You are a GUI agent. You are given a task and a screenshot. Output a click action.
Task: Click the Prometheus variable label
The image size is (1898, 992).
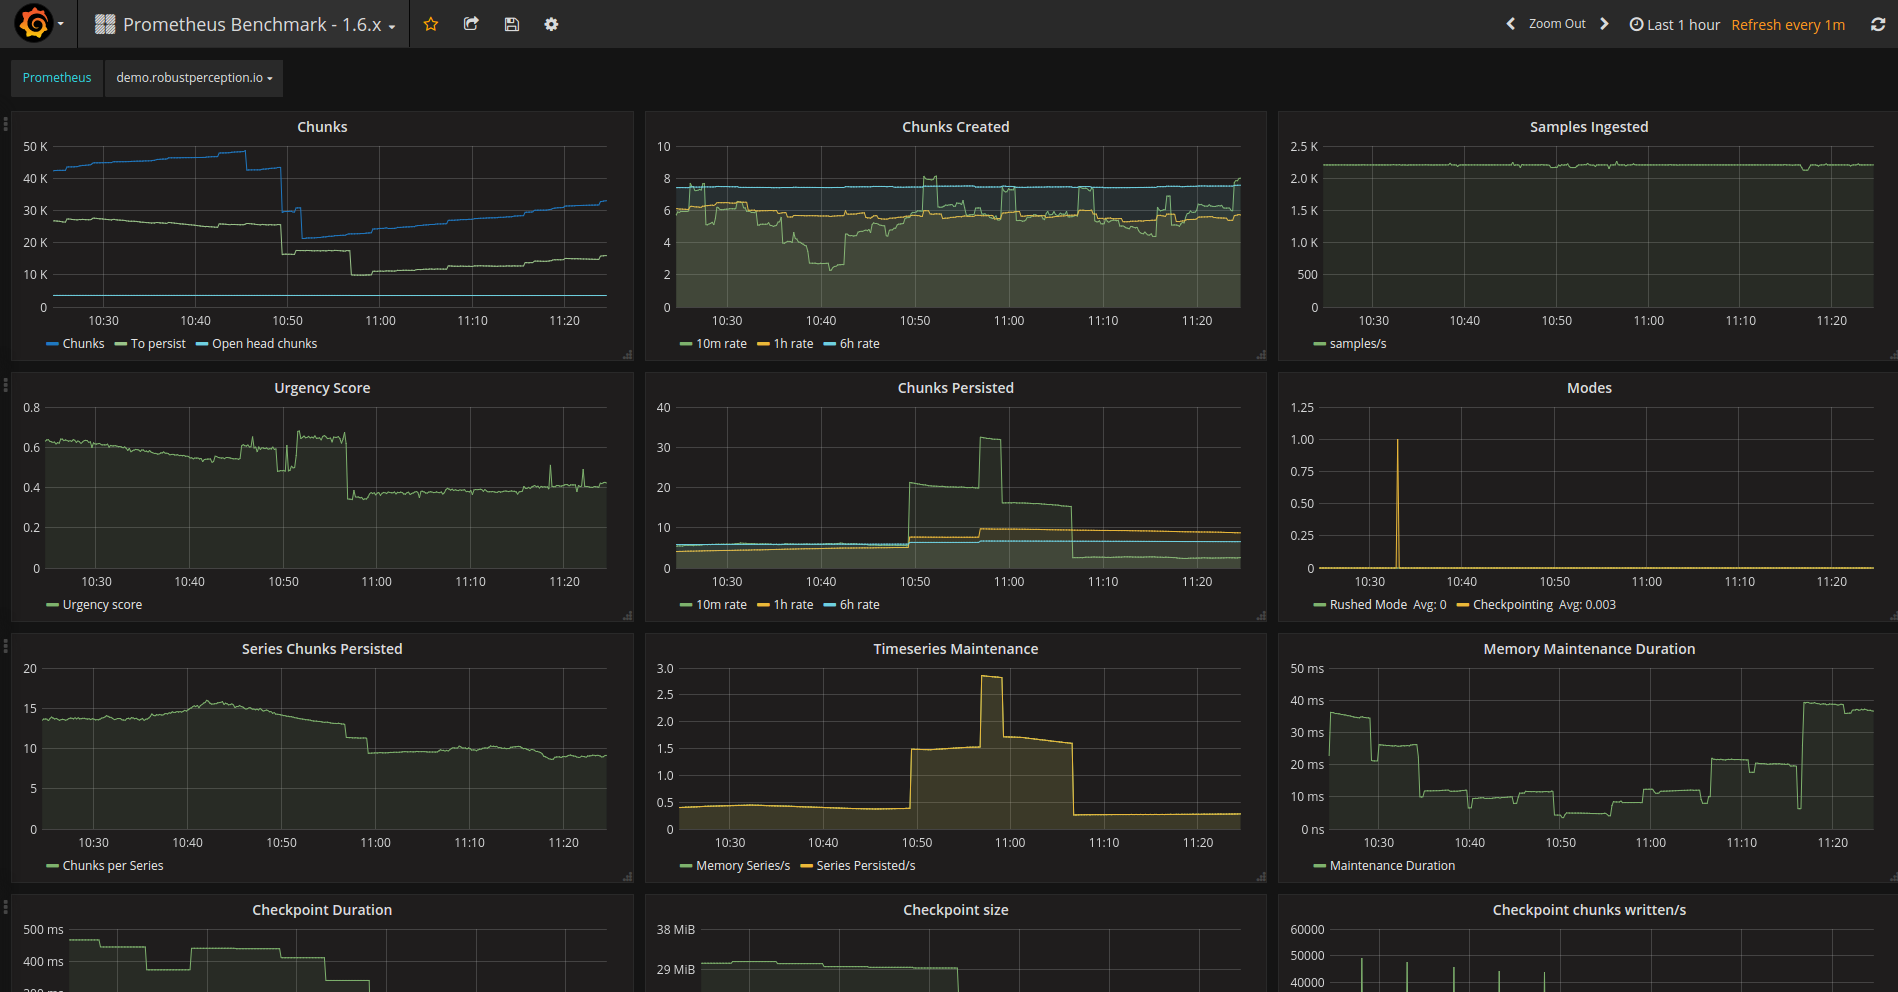click(x=57, y=78)
